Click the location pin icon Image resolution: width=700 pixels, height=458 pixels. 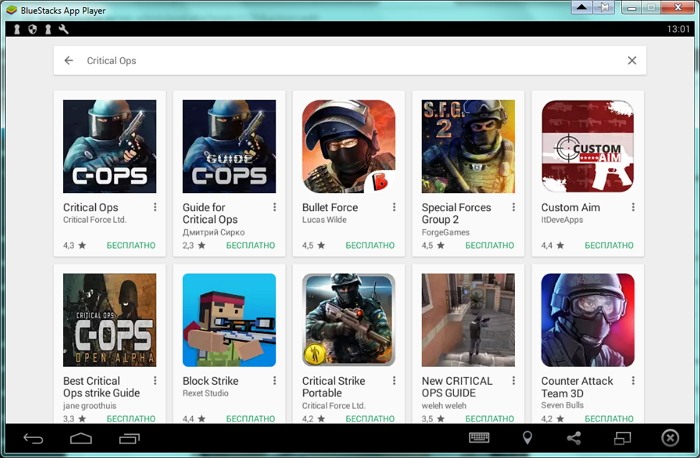click(x=527, y=438)
